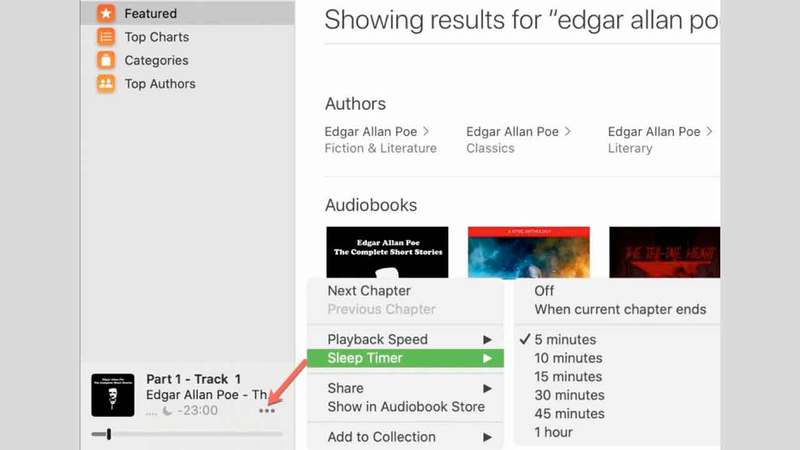Select When current chapter ends option

(620, 310)
